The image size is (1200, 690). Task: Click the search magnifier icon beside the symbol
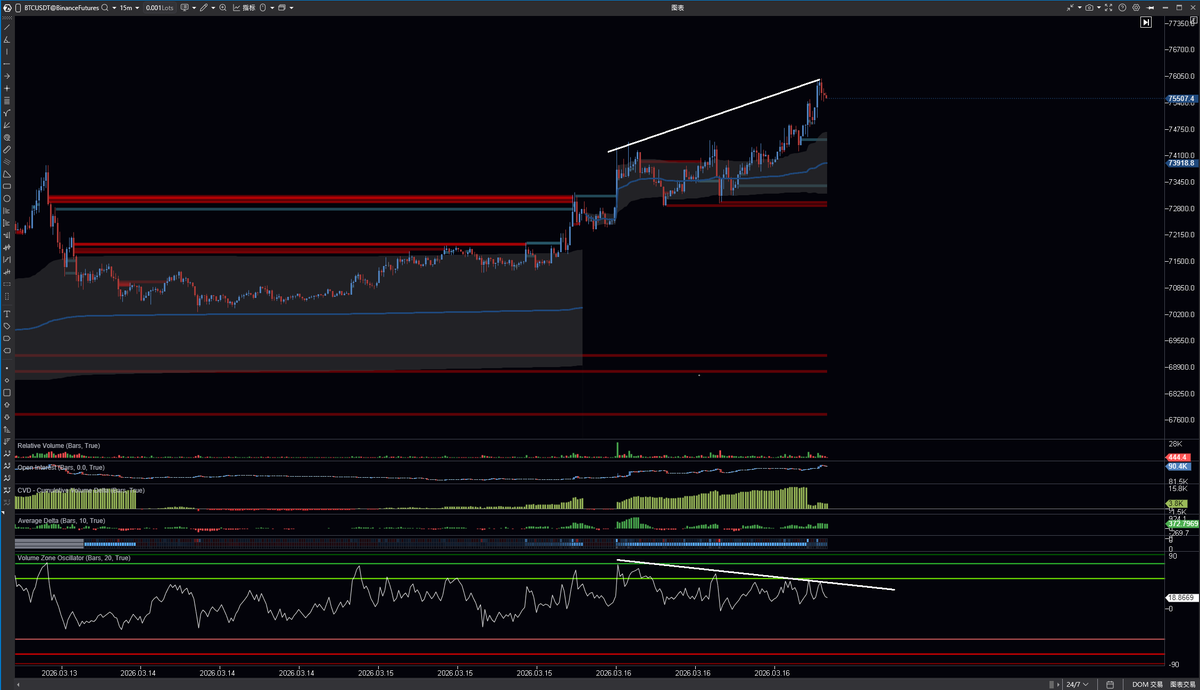click(105, 7)
